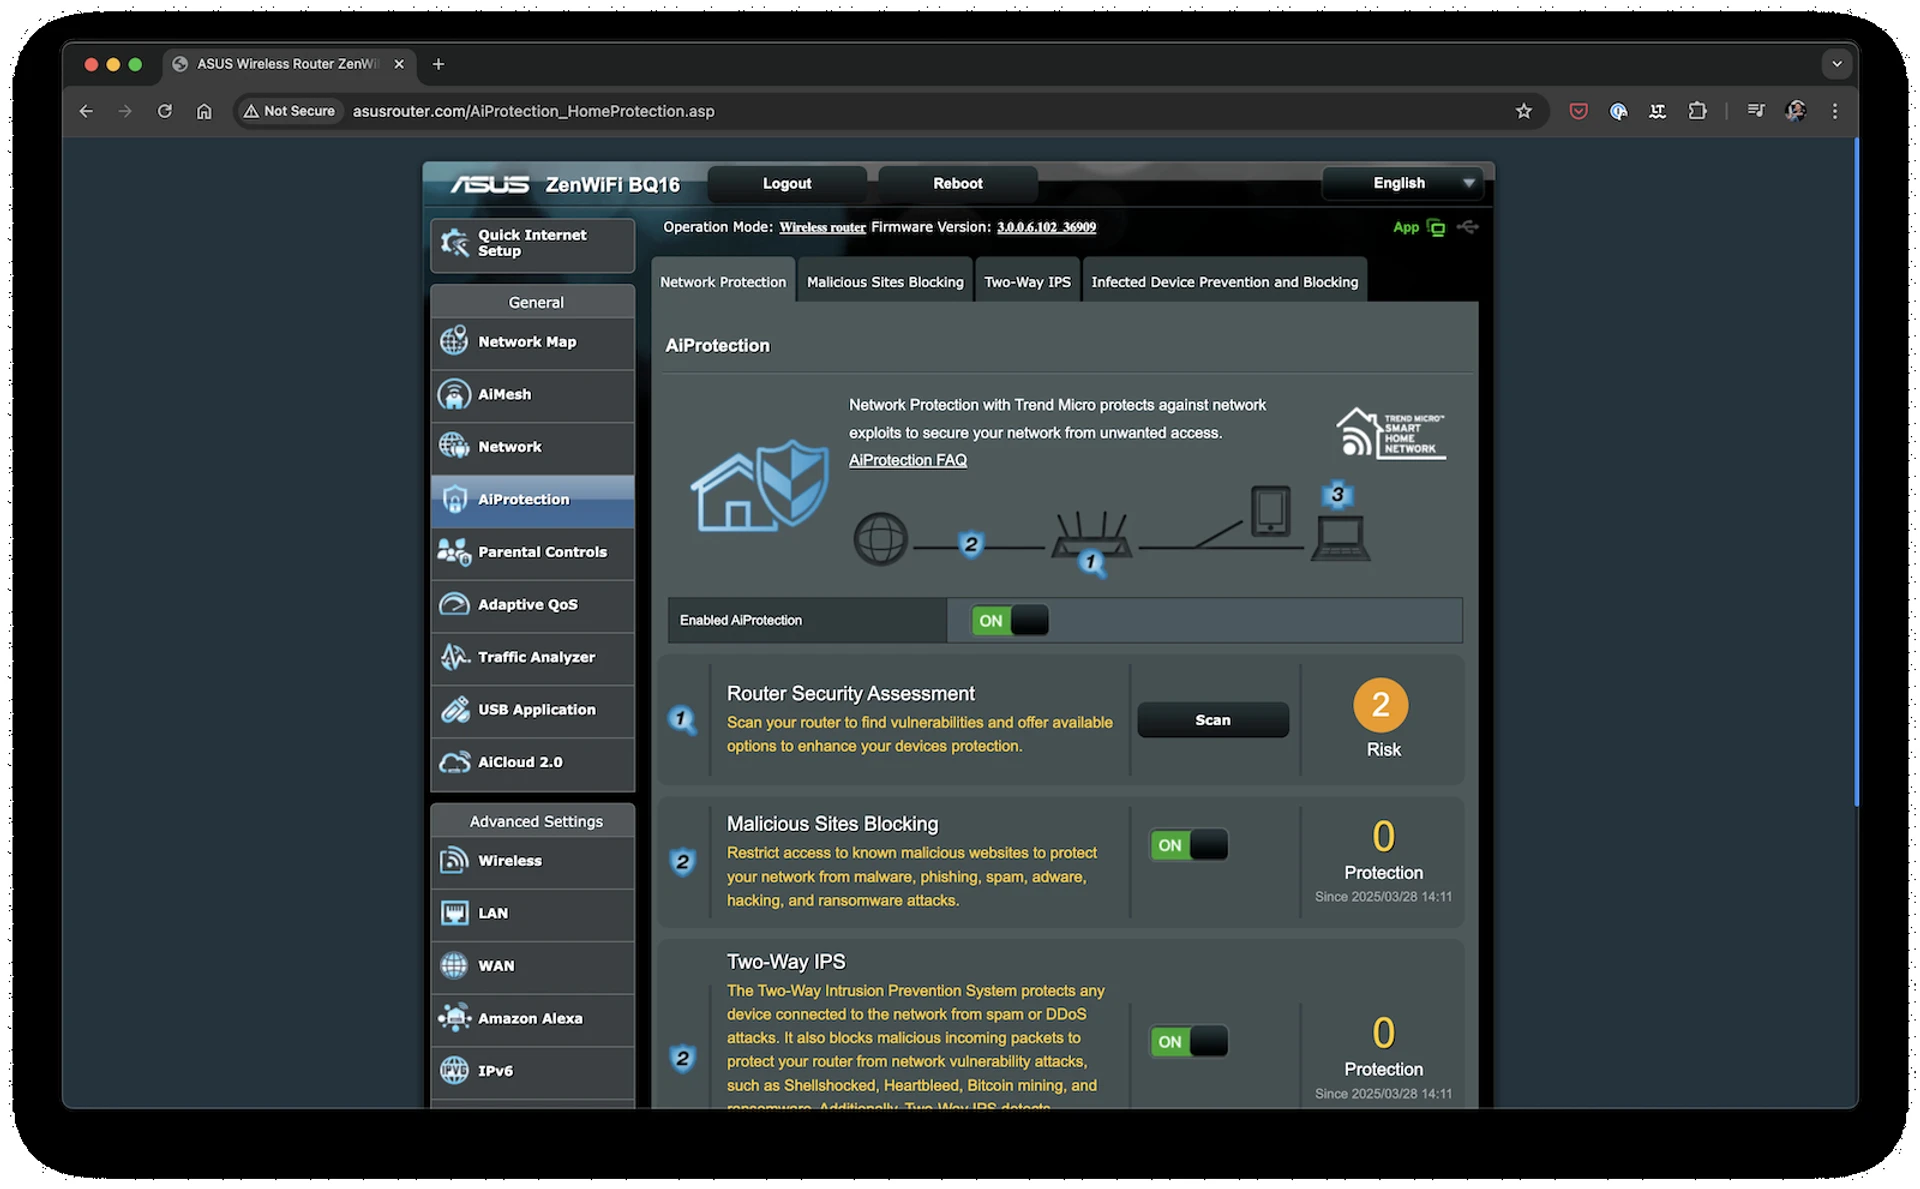The width and height of the screenshot is (1920, 1189).
Task: Click the Not Secure site info chip
Action: click(289, 111)
